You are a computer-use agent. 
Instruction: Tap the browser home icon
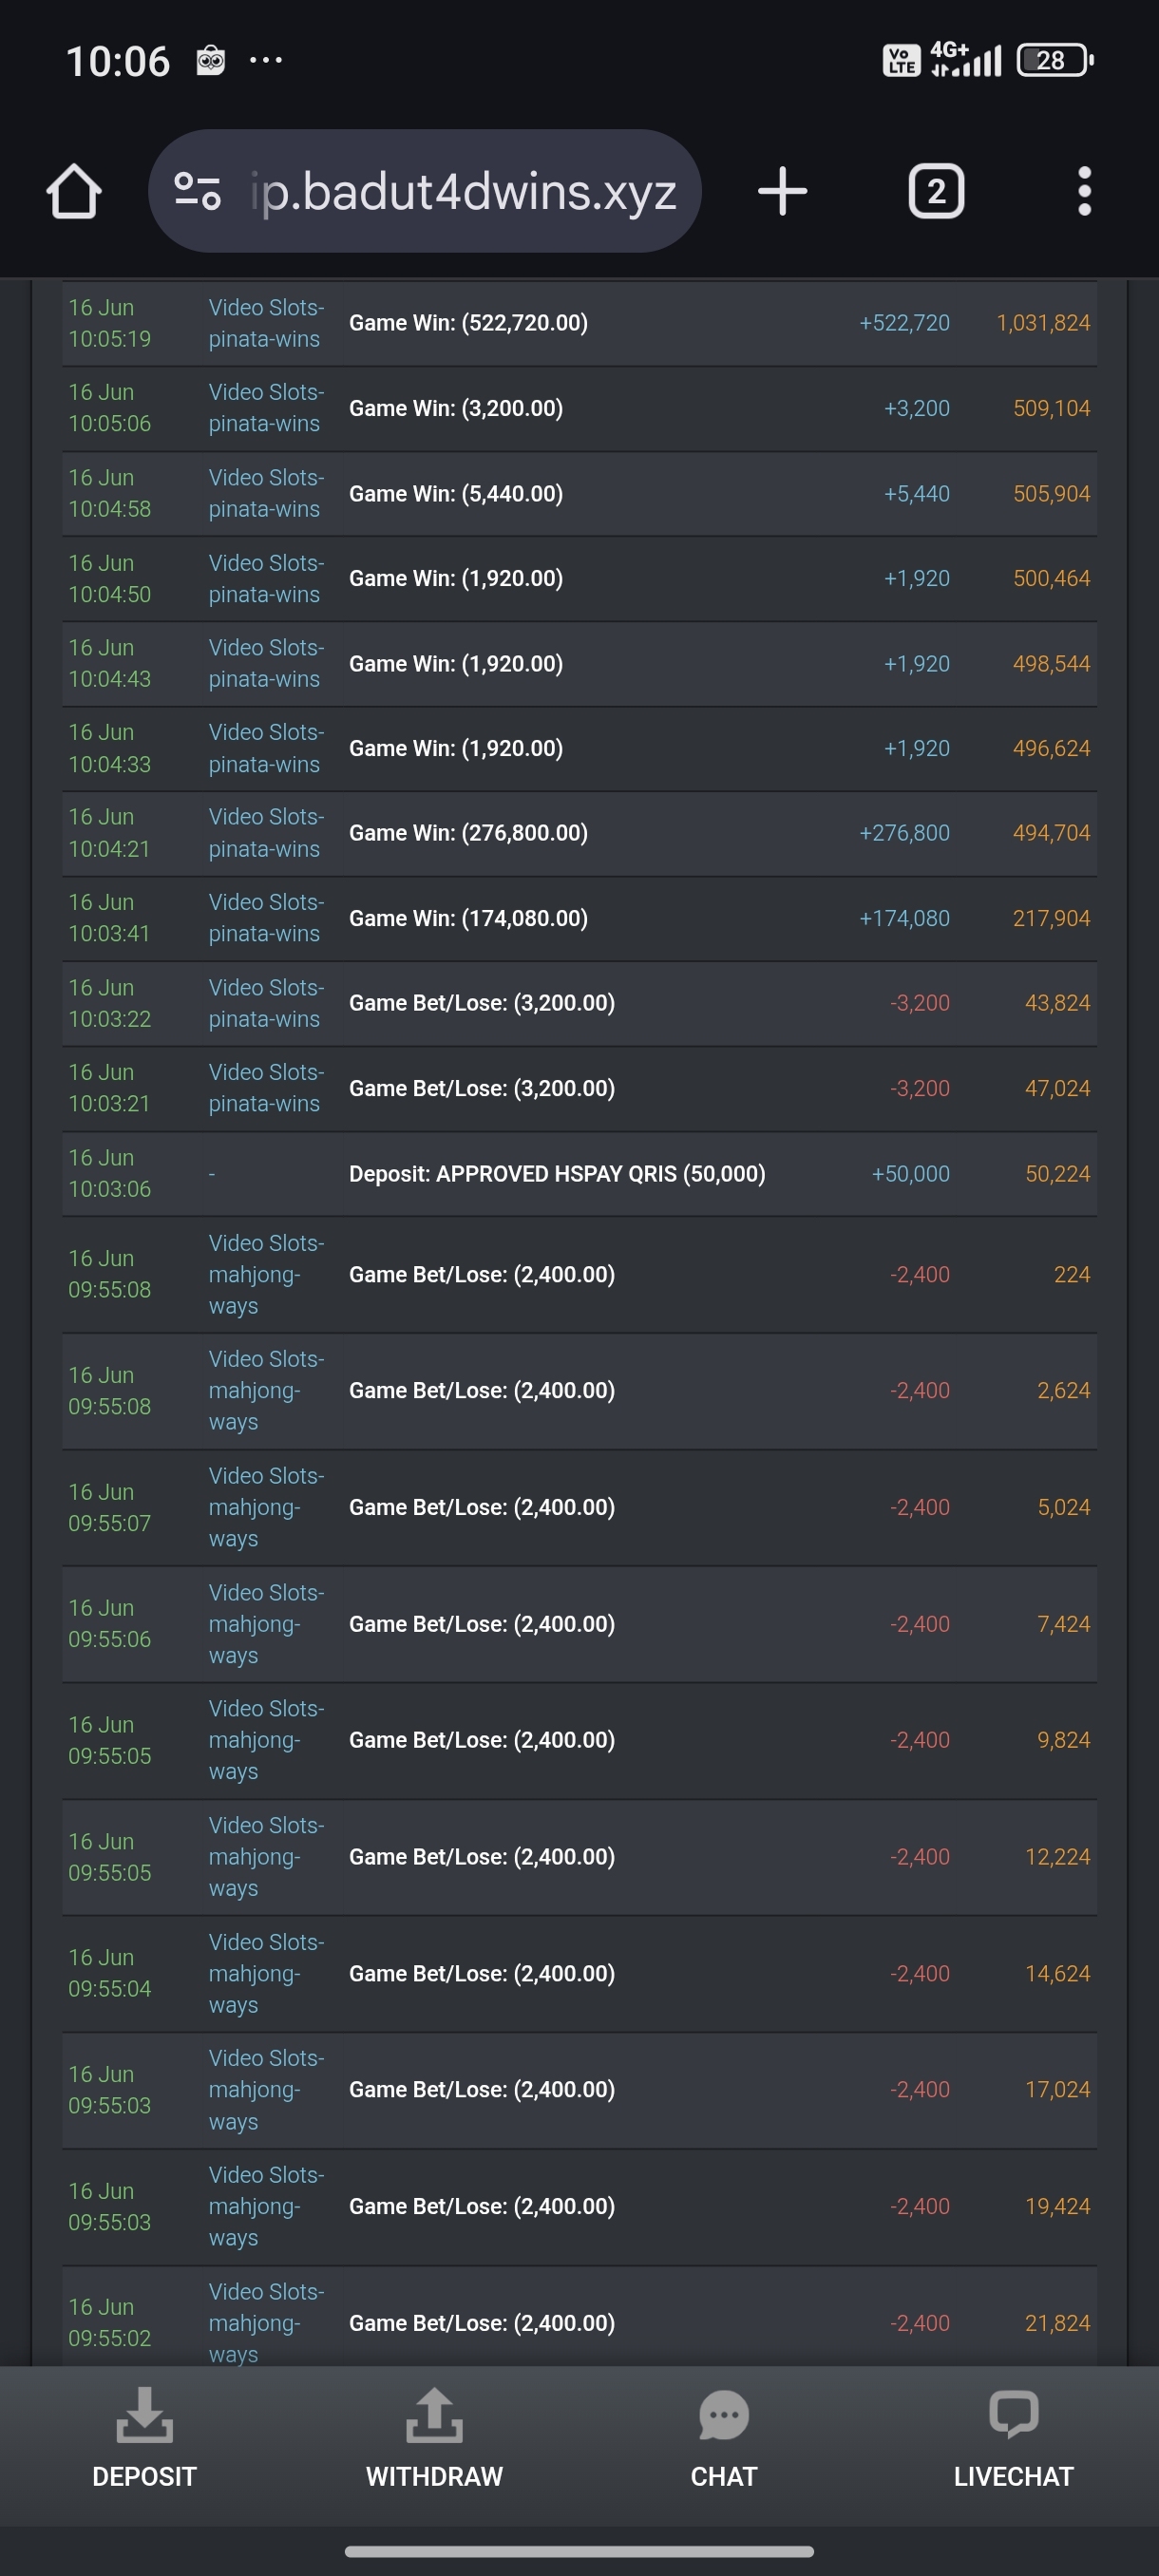coord(74,191)
